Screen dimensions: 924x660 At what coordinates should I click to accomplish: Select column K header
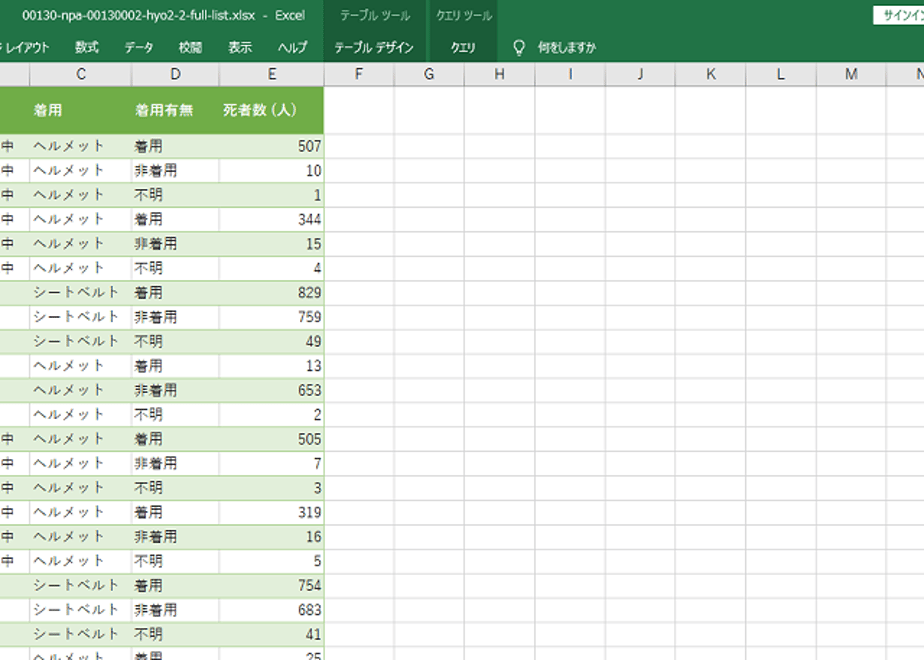point(711,74)
